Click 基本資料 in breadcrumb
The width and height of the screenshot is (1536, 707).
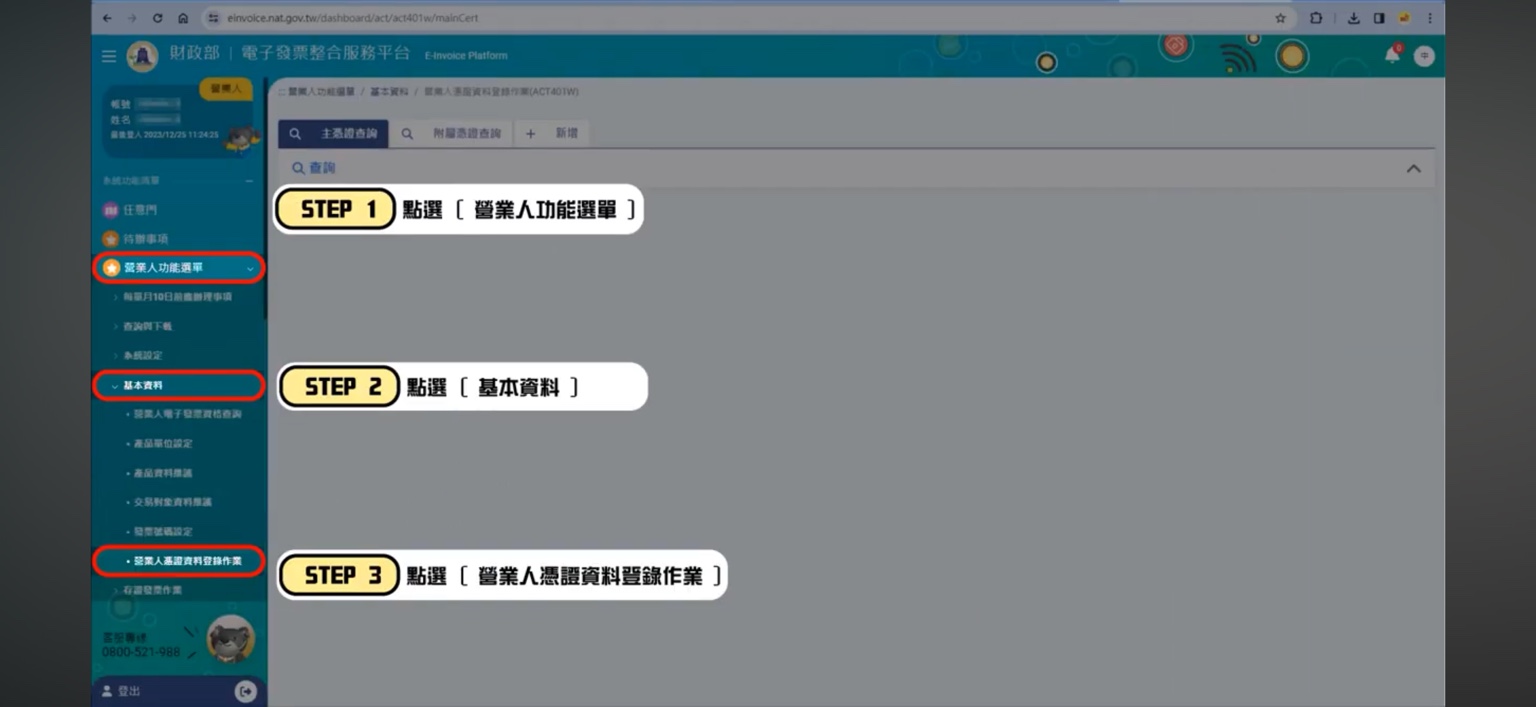click(389, 92)
